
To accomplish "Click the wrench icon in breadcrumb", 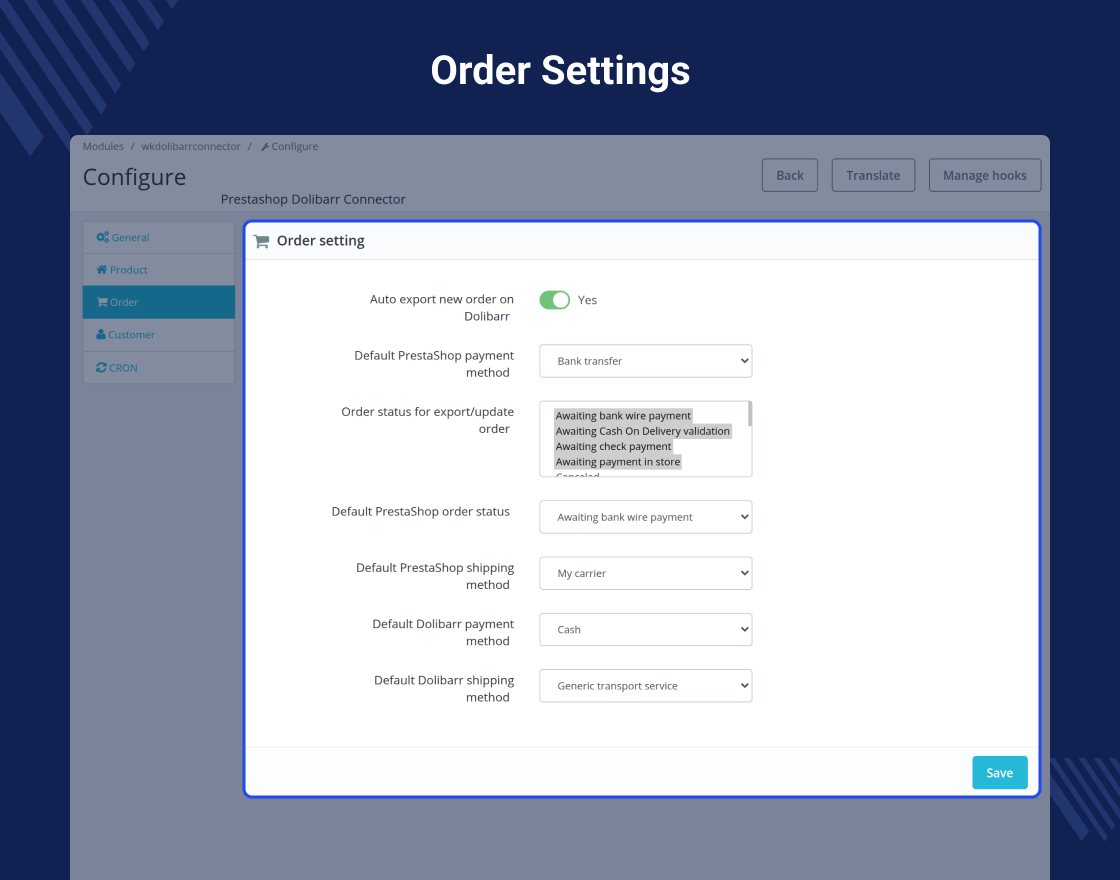I will click(x=265, y=147).
